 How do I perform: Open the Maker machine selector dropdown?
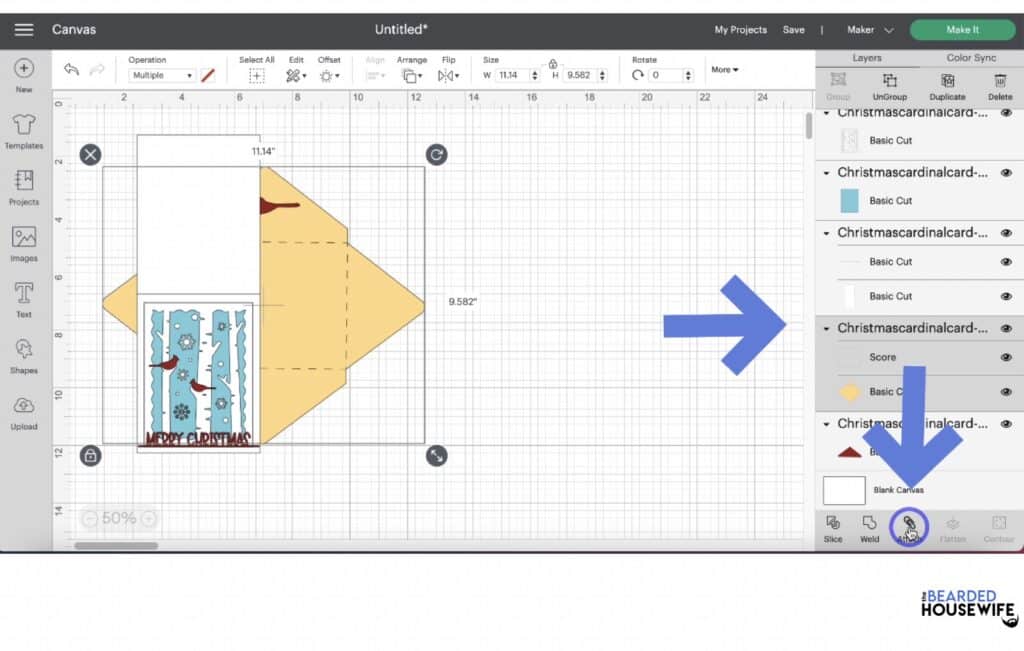870,30
